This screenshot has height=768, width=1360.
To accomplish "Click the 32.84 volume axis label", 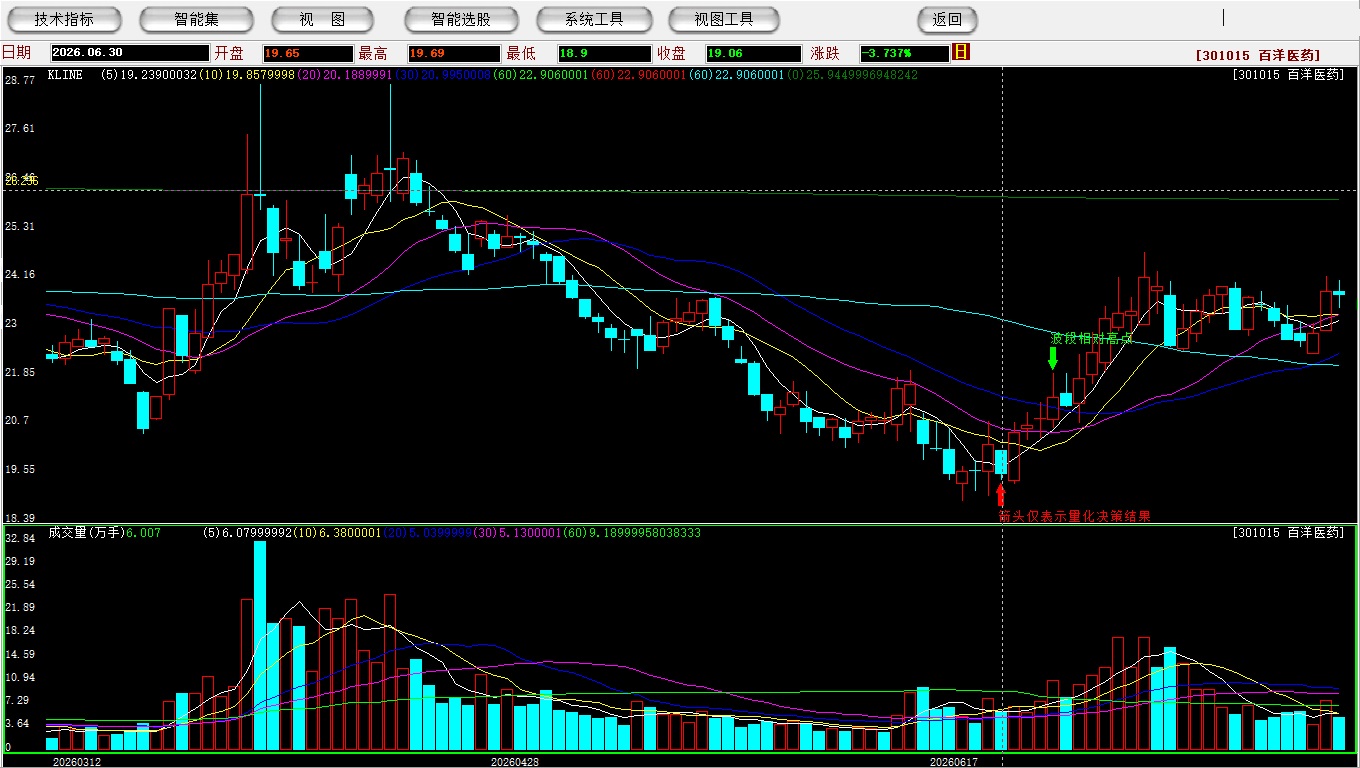I will [20, 538].
